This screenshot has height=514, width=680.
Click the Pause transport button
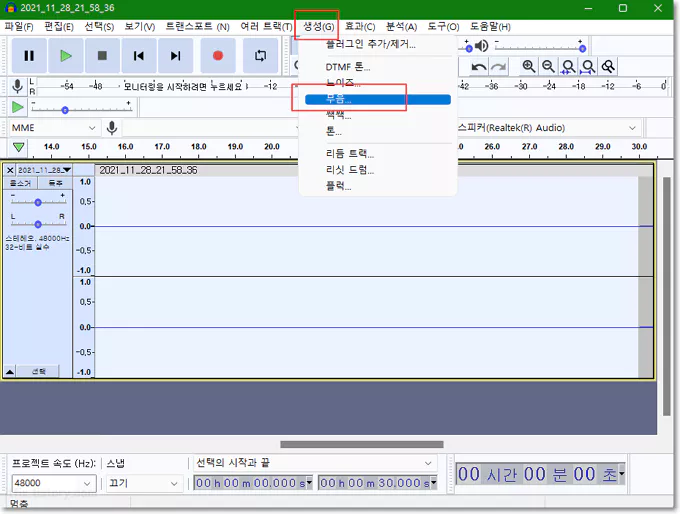pos(29,56)
